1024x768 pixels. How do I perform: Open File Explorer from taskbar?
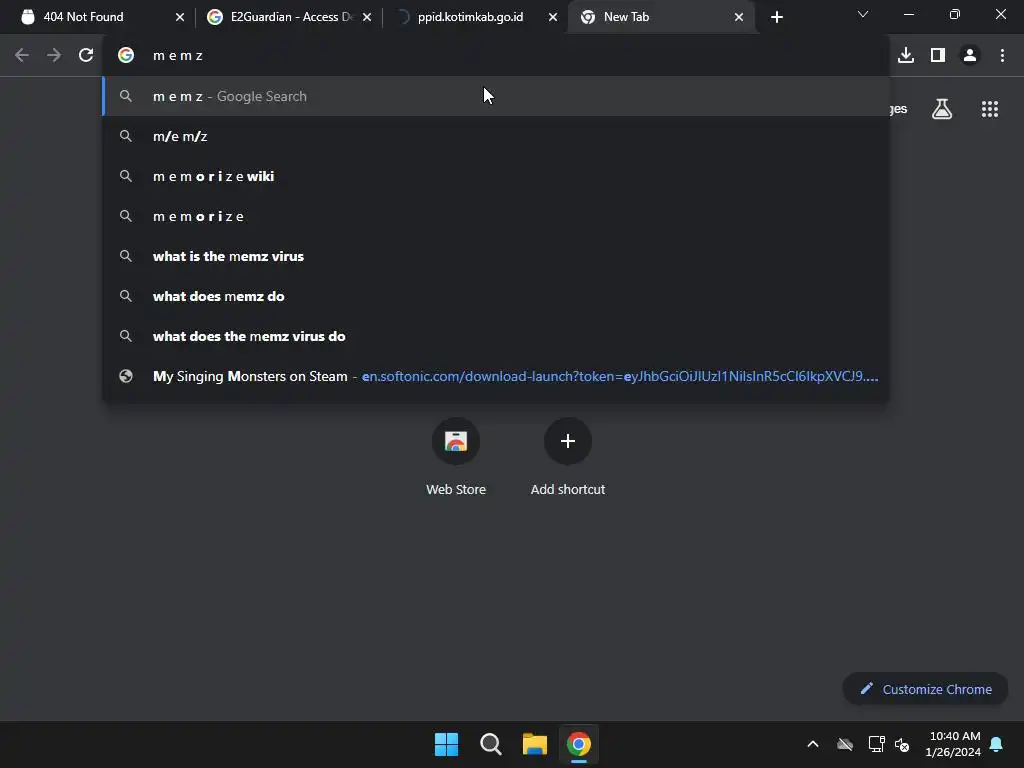point(534,744)
